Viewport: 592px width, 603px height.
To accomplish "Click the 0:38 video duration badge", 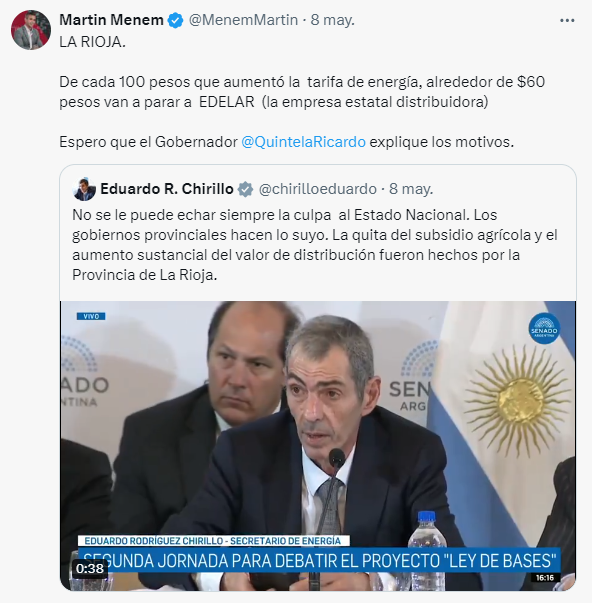I will point(90,568).
